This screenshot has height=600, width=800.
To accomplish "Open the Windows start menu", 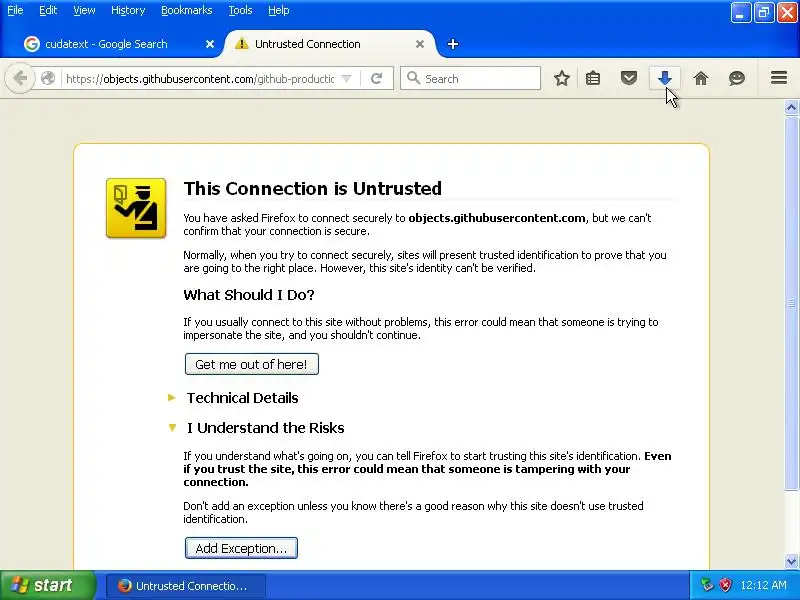I will pyautogui.click(x=48, y=585).
